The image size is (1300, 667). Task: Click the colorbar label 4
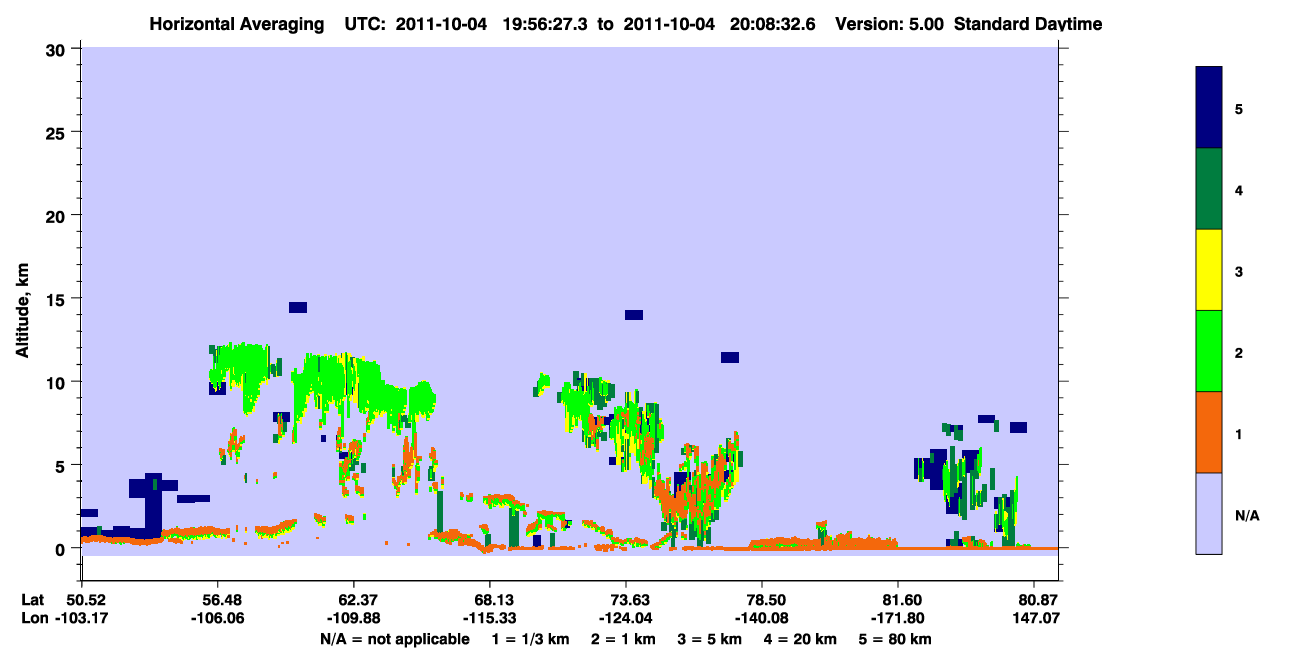(x=1239, y=190)
